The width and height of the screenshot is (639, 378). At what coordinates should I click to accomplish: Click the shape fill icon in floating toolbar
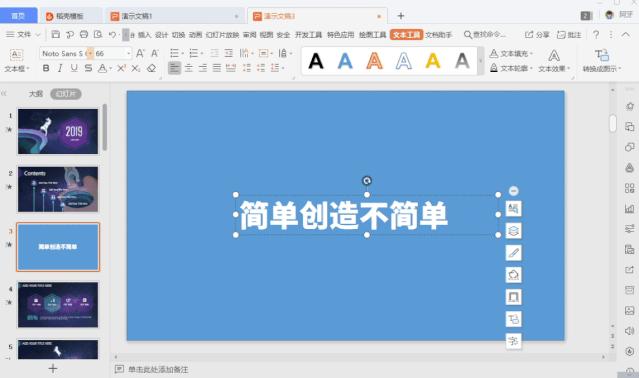tap(513, 275)
